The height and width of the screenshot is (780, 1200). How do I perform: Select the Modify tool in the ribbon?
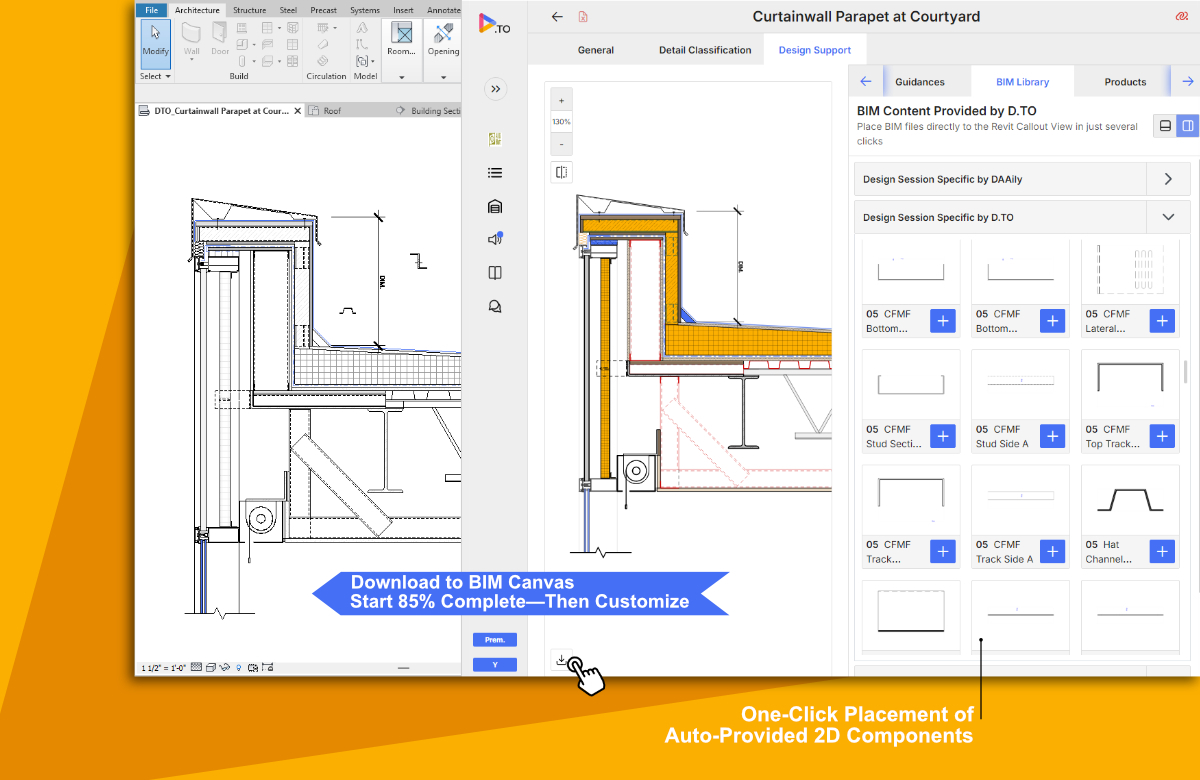155,41
